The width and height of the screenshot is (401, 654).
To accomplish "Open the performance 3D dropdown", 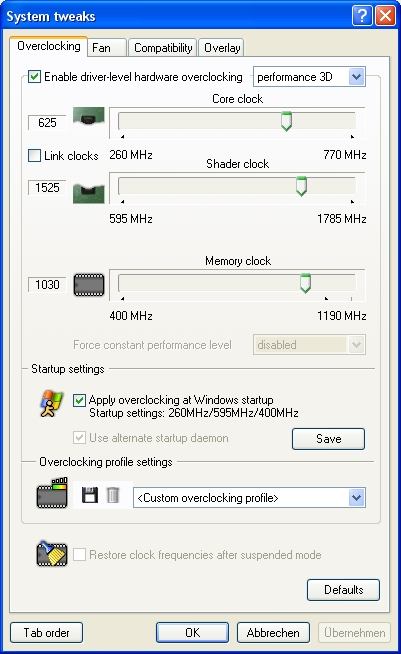I will pyautogui.click(x=309, y=77).
